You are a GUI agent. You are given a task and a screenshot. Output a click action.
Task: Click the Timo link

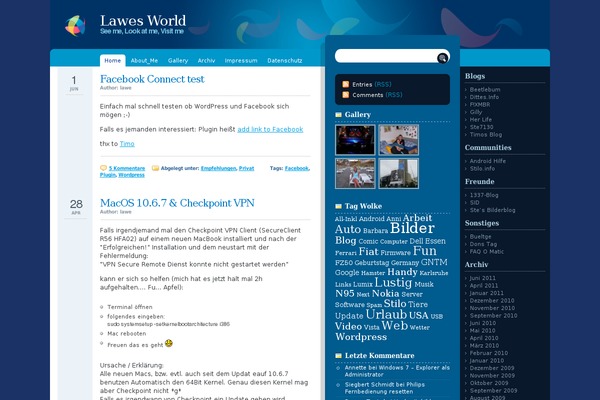coord(127,144)
